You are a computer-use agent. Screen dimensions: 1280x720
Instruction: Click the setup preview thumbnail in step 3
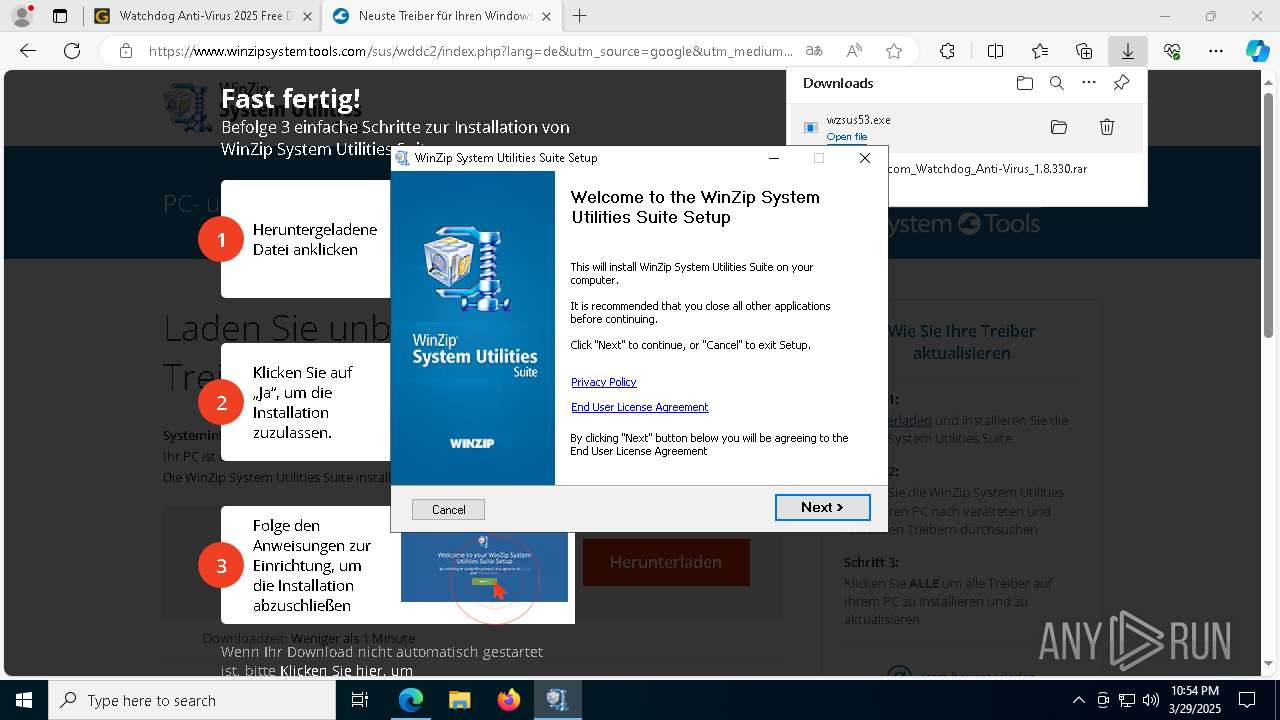pyautogui.click(x=484, y=566)
